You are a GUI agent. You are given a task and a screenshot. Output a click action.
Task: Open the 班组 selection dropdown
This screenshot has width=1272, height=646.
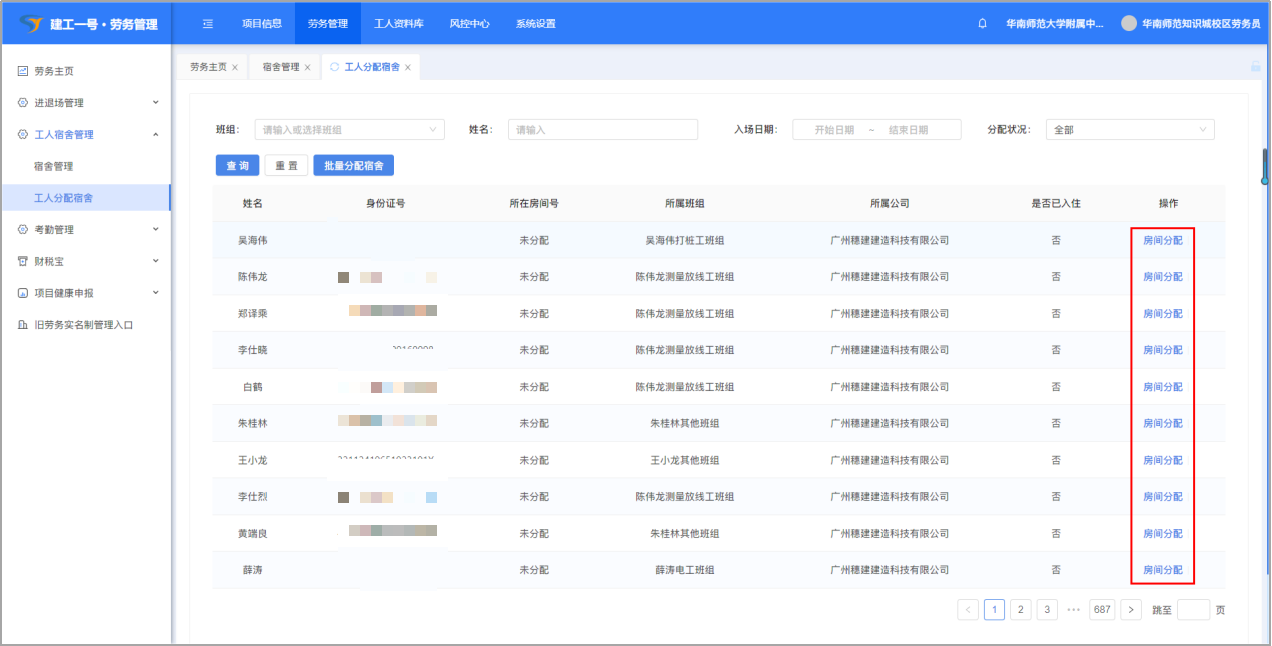point(349,130)
